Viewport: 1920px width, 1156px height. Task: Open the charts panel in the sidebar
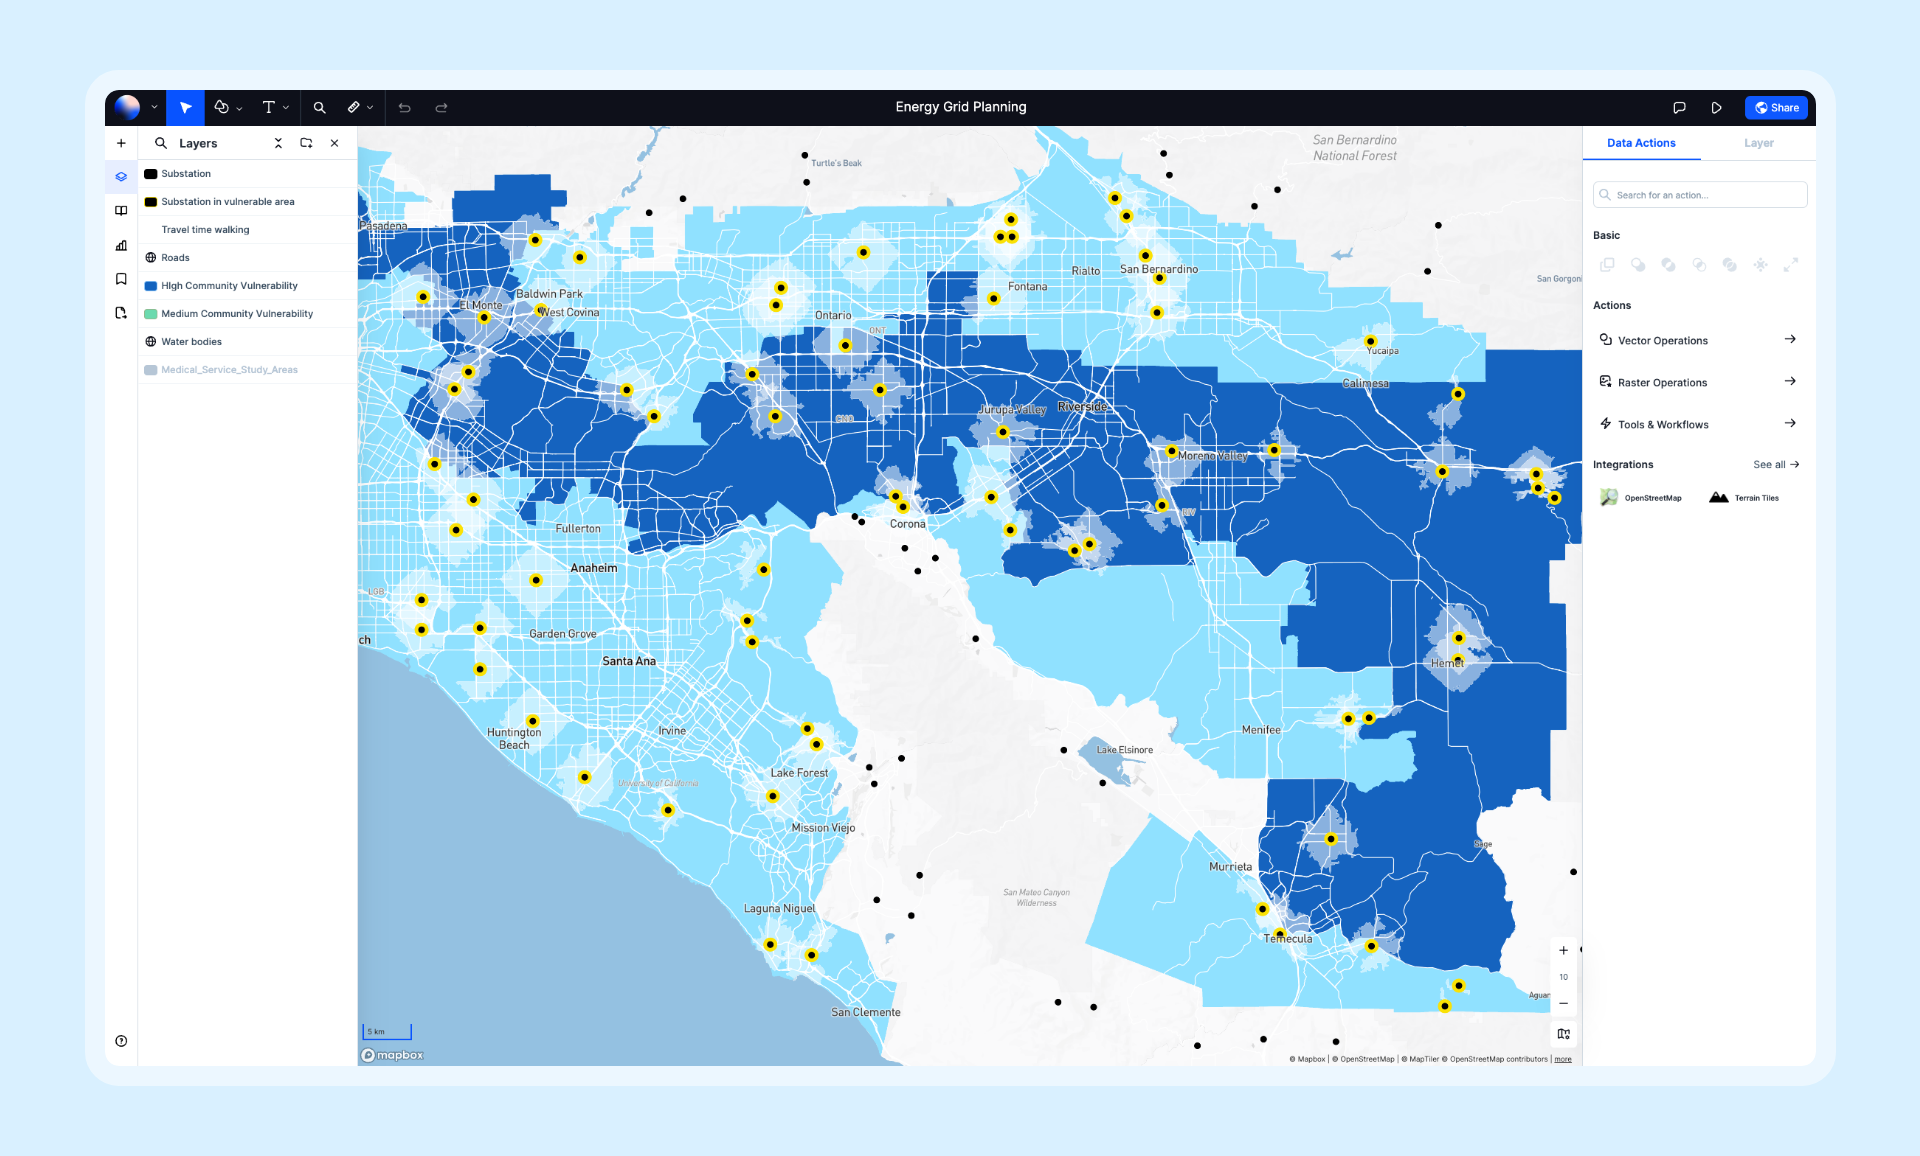click(121, 245)
